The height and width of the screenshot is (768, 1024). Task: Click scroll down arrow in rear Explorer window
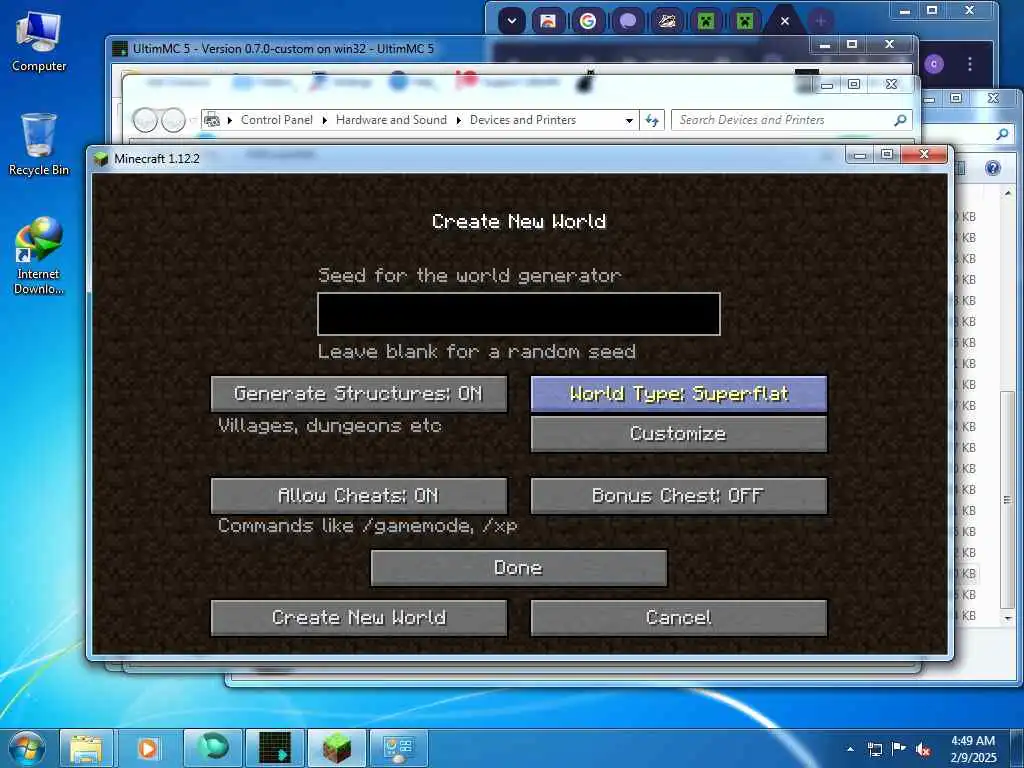(x=1008, y=618)
